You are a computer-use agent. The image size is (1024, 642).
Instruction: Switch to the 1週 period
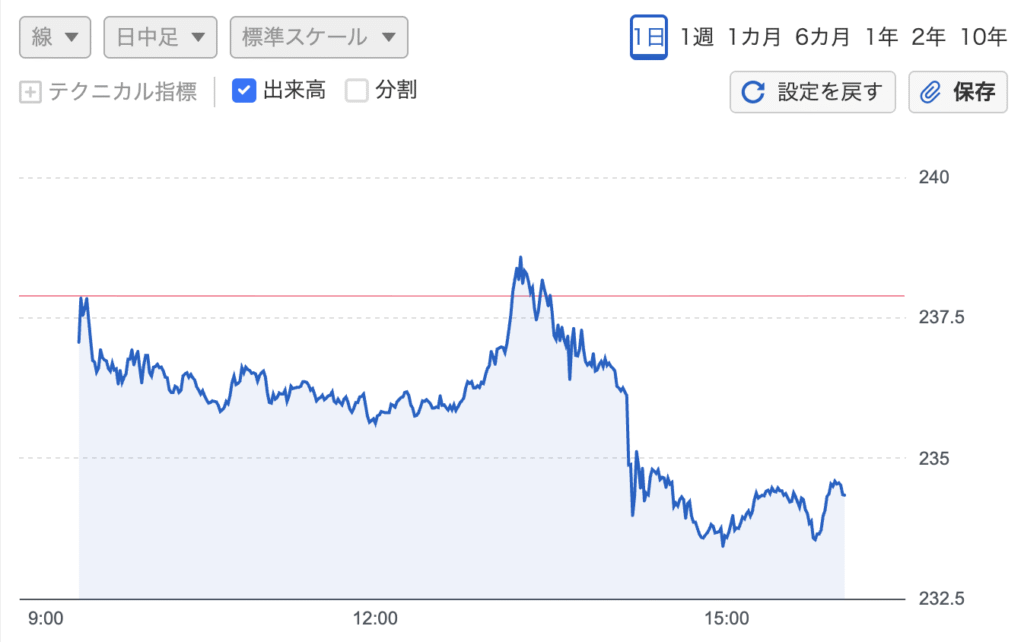(697, 37)
